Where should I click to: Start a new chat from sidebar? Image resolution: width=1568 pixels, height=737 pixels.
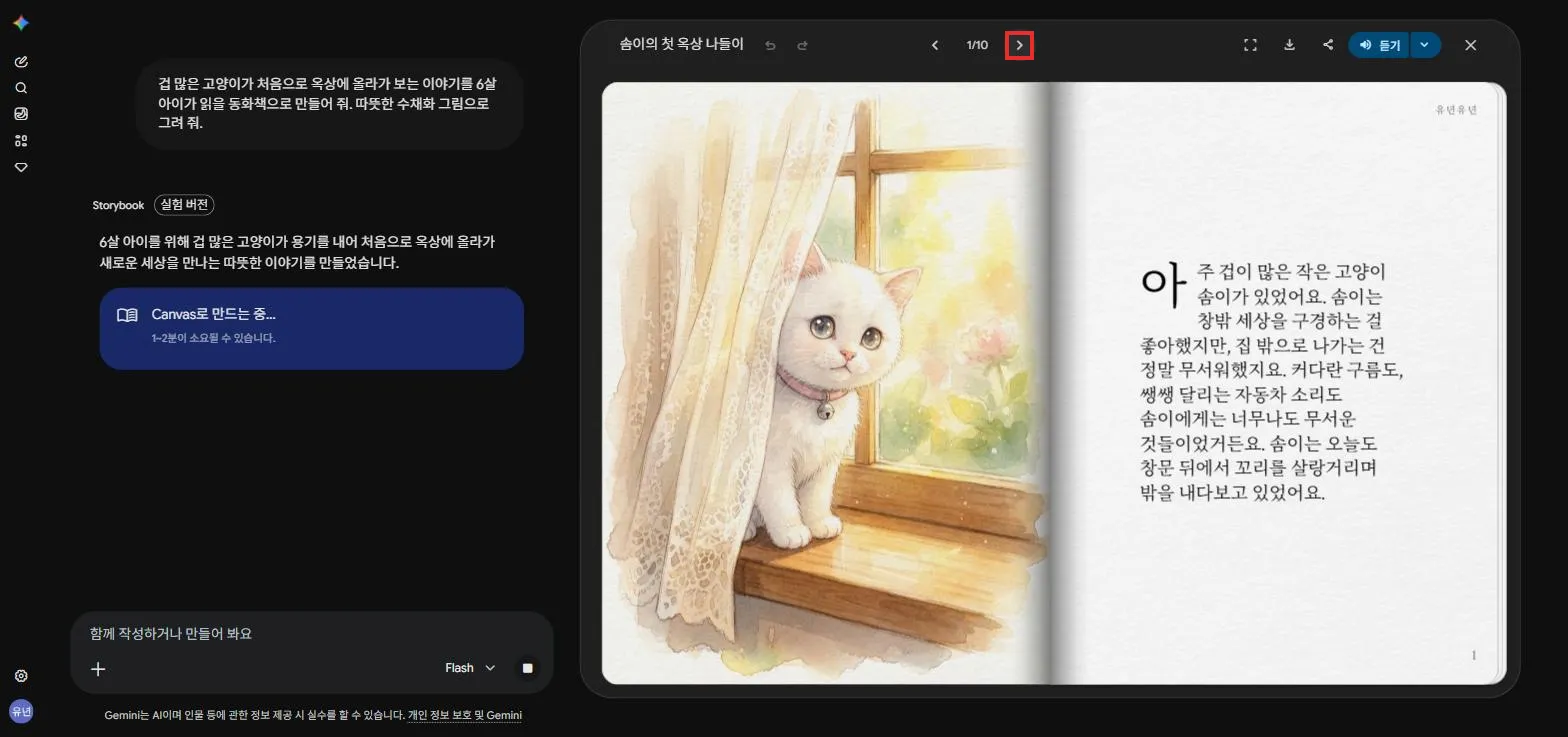click(x=21, y=62)
